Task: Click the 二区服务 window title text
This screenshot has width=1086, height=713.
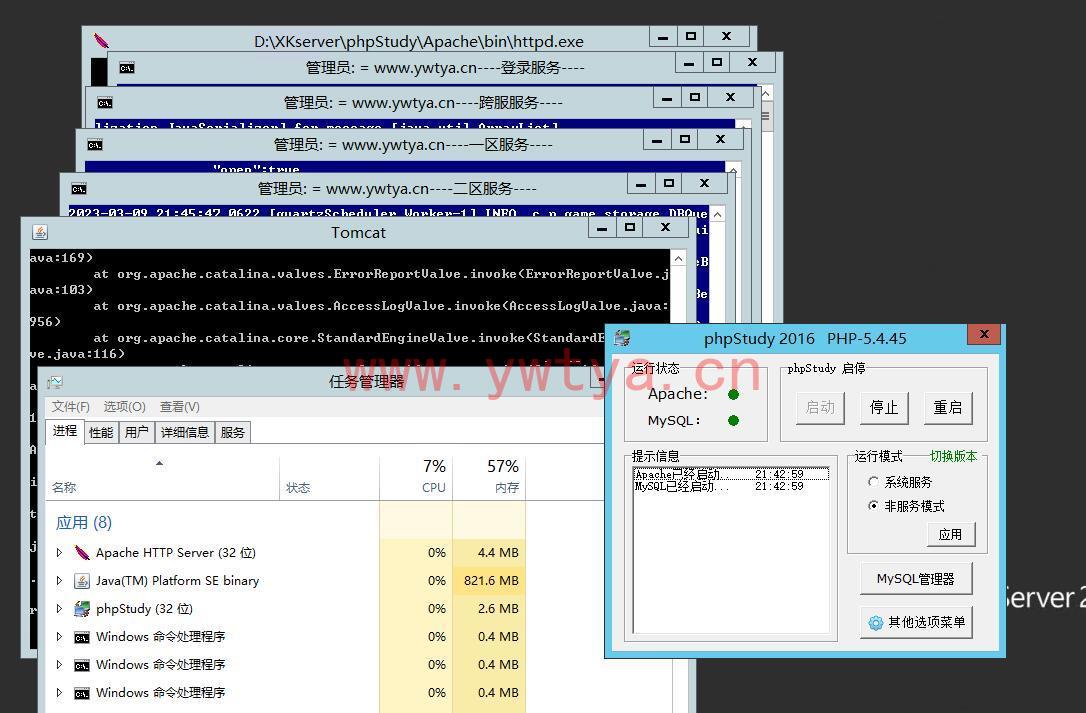Action: (x=397, y=188)
